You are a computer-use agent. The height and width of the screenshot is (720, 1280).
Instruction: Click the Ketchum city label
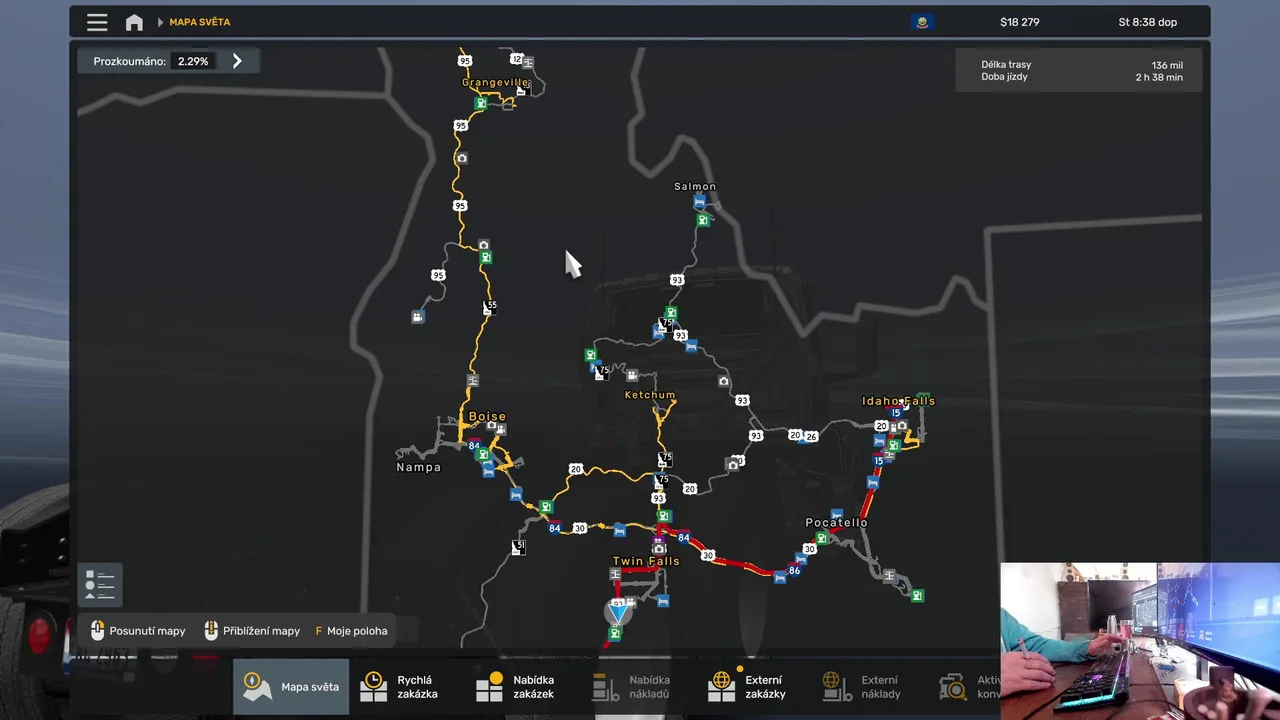650,395
